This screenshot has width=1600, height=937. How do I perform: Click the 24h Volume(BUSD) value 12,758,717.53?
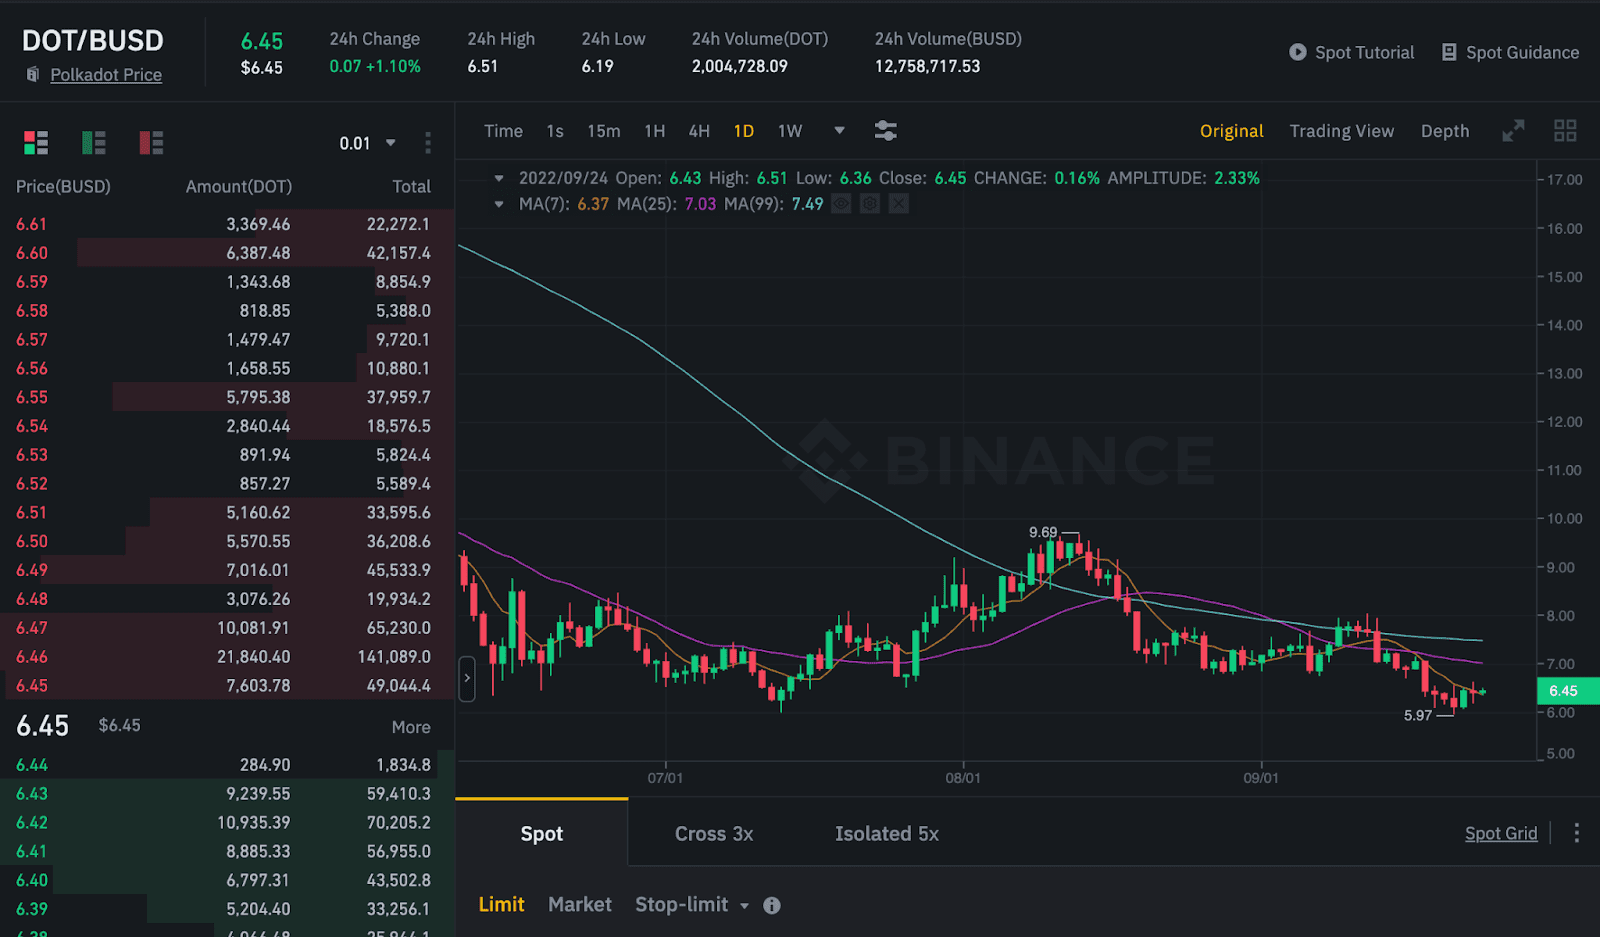tap(927, 66)
